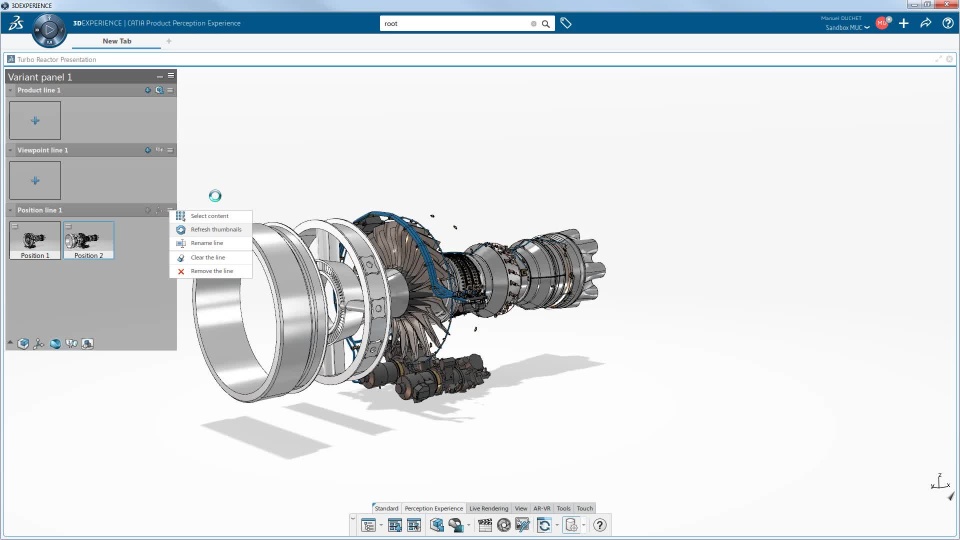Click the sphere material toolbar icon
Image resolution: width=960 pixels, height=540 pixels.
456,525
